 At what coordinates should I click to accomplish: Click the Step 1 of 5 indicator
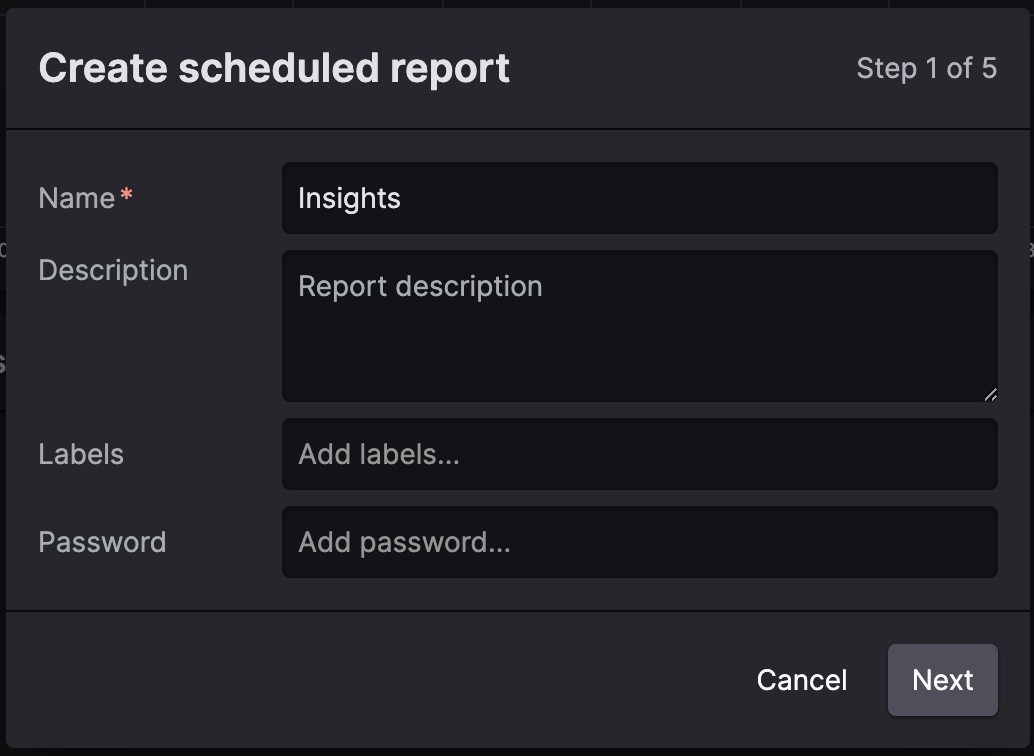[926, 68]
